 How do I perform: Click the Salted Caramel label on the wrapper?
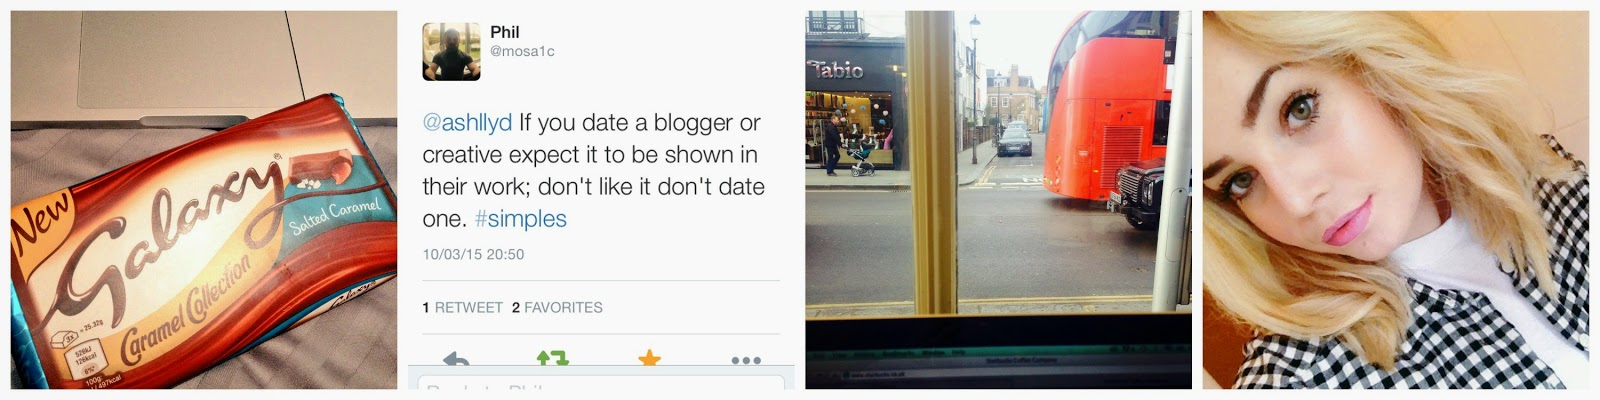point(335,215)
